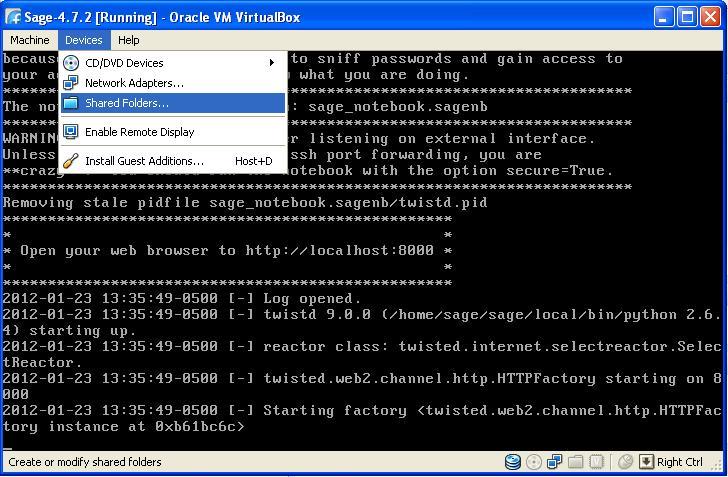This screenshot has width=728, height=477.
Task: Choose Shared Folders… menu entry
Action: click(x=126, y=103)
